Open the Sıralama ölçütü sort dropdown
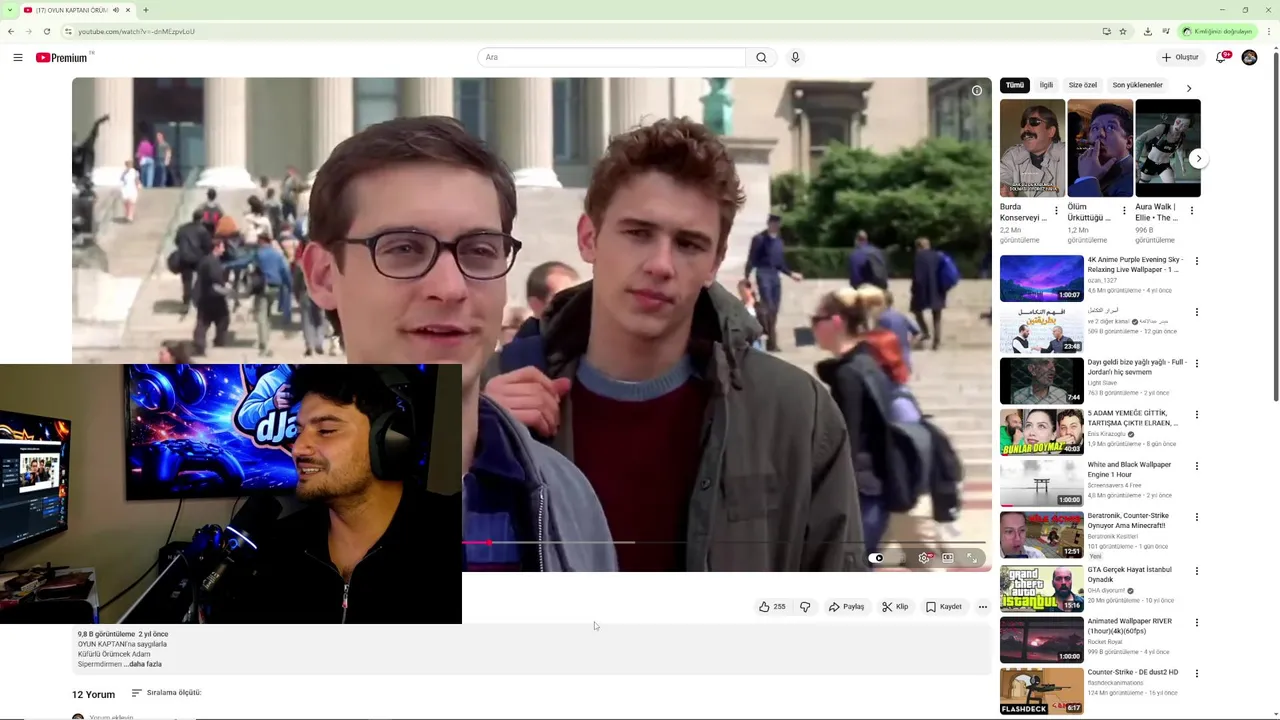This screenshot has width=1280, height=720. (x=166, y=693)
